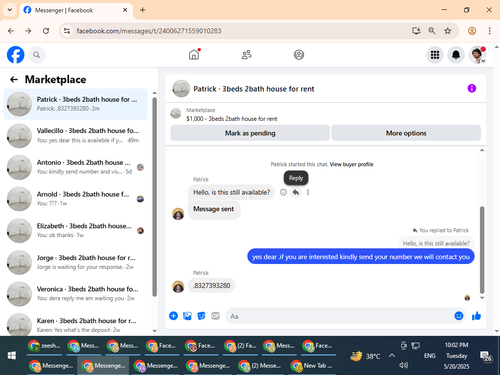Image resolution: width=500 pixels, height=375 pixels.
Task: Click the 'Message sent' bubble
Action: (x=214, y=209)
